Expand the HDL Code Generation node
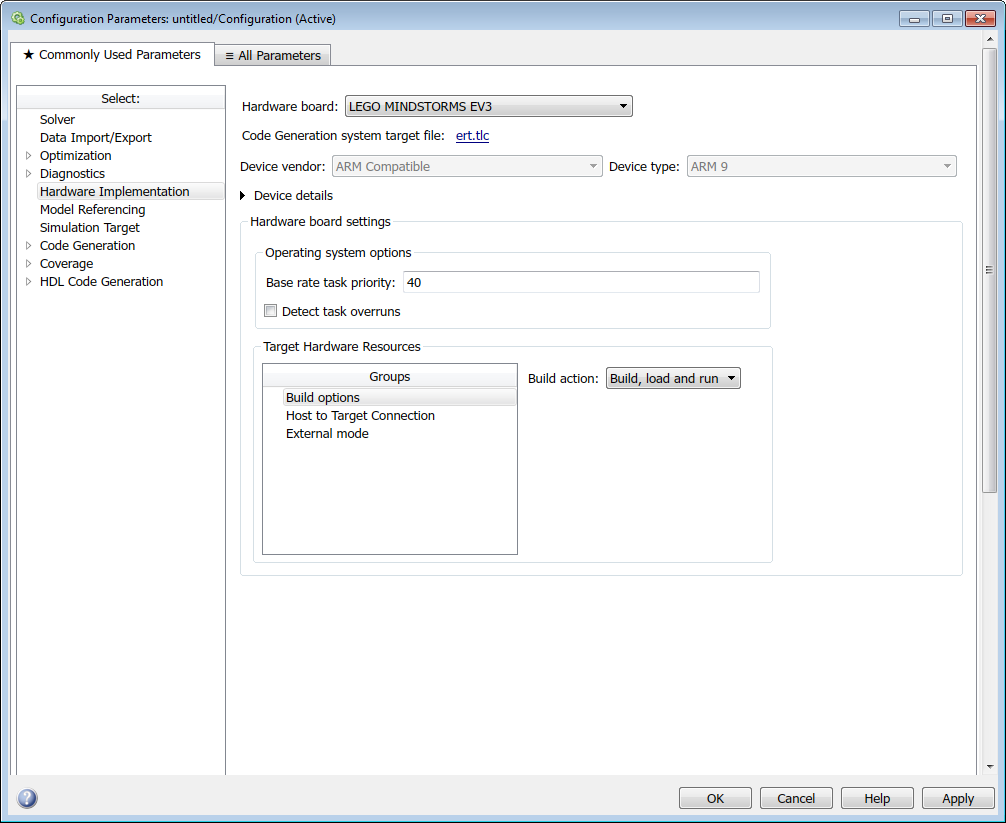Viewport: 1006px width, 823px height. point(28,282)
